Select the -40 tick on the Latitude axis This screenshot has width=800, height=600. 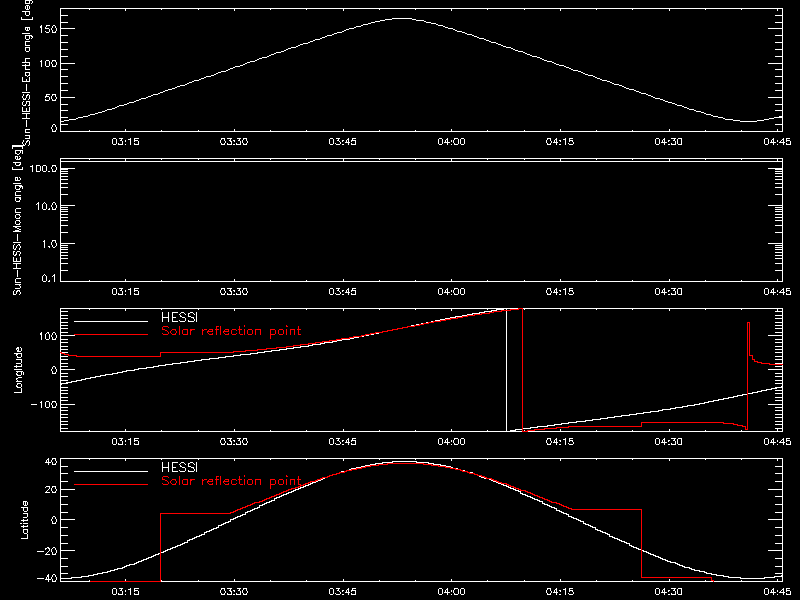coord(47,579)
